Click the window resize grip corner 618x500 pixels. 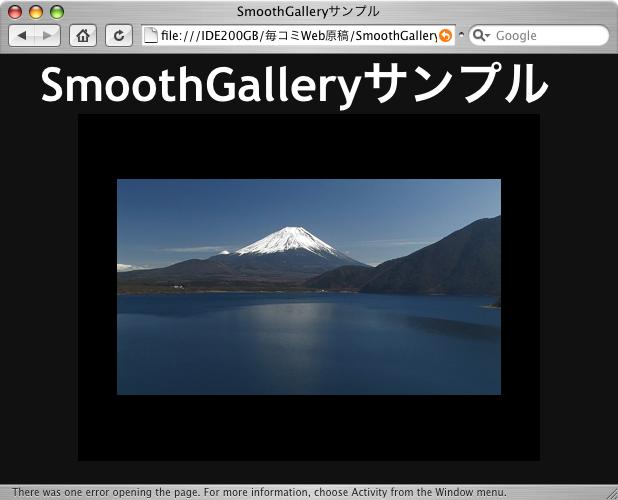[x=612, y=493]
